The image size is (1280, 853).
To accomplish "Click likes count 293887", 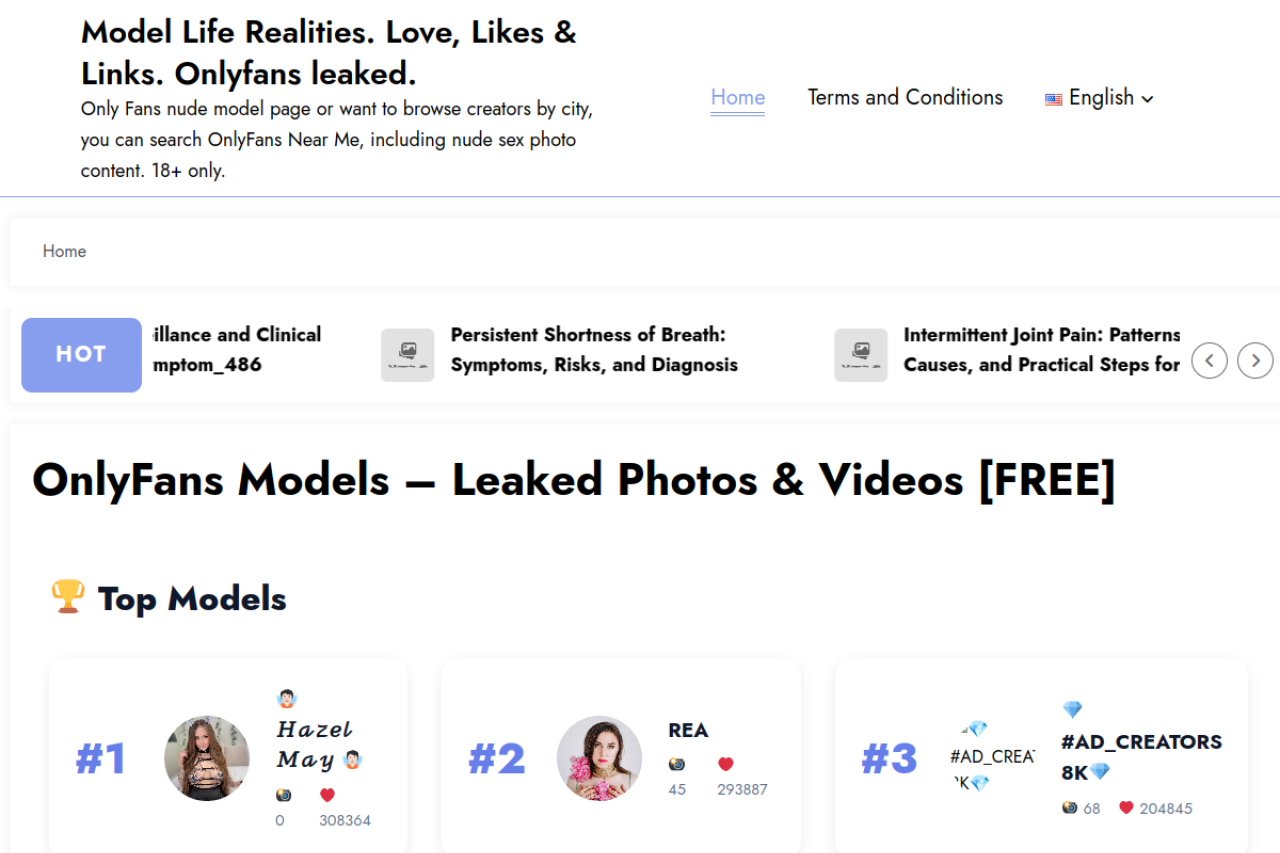I will (742, 790).
